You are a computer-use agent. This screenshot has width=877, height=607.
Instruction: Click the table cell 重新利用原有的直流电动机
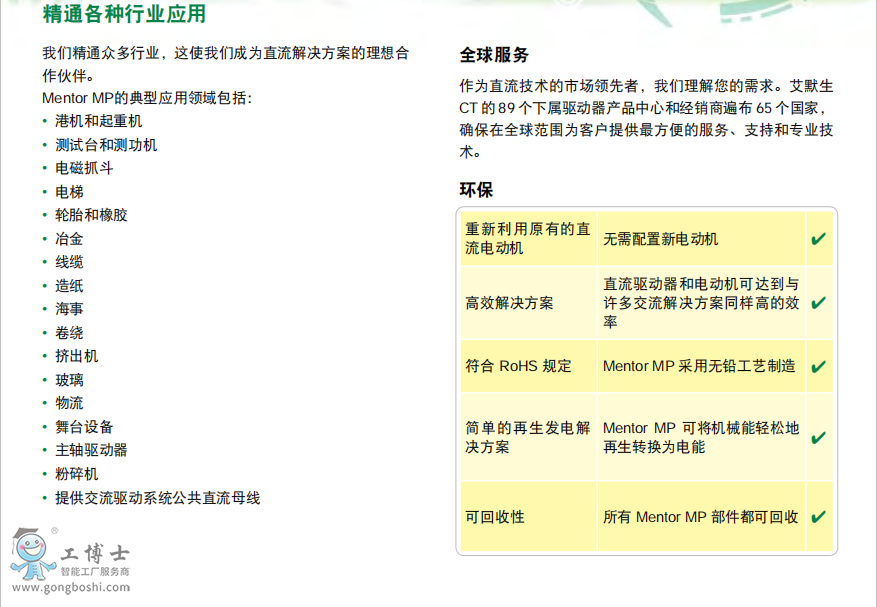(528, 238)
